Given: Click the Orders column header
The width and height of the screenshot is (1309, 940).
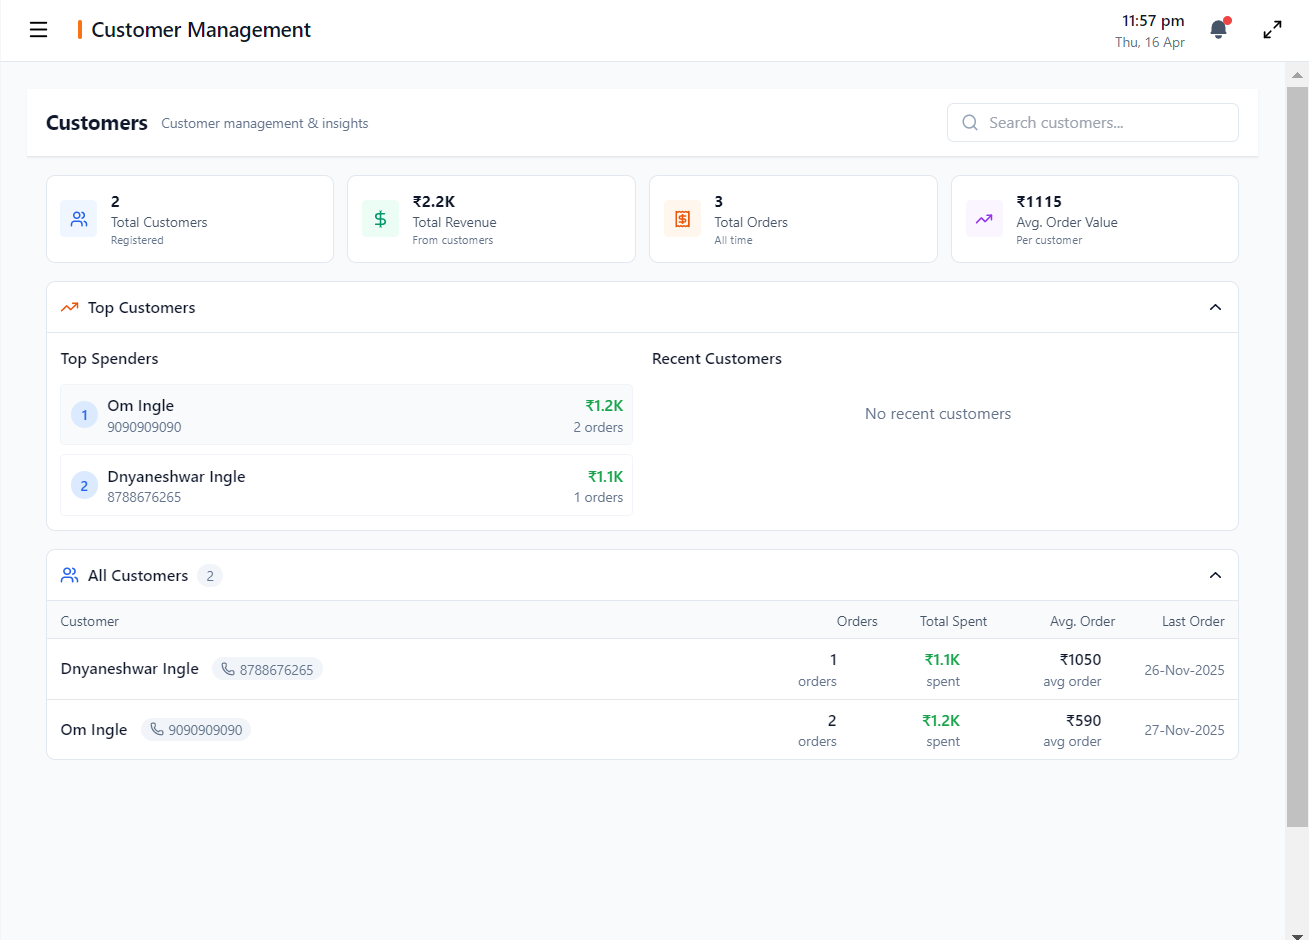Looking at the screenshot, I should click(x=857, y=621).
